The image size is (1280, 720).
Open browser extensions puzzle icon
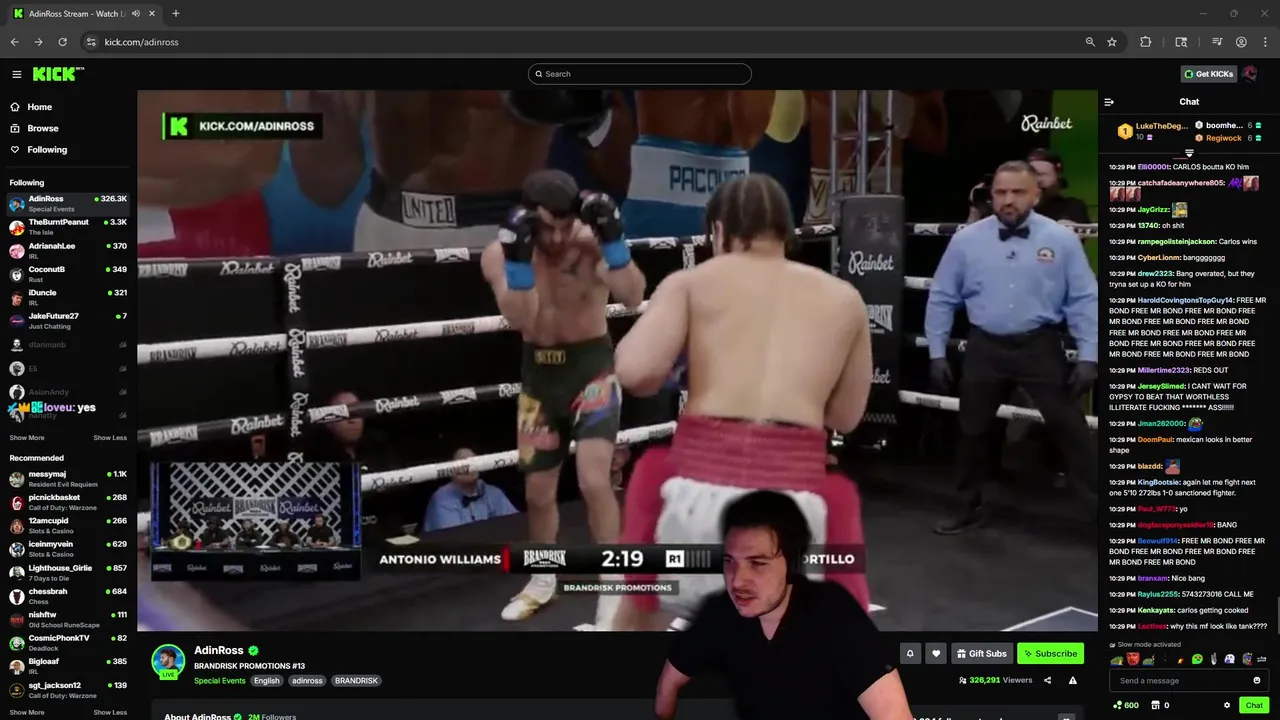1146,42
